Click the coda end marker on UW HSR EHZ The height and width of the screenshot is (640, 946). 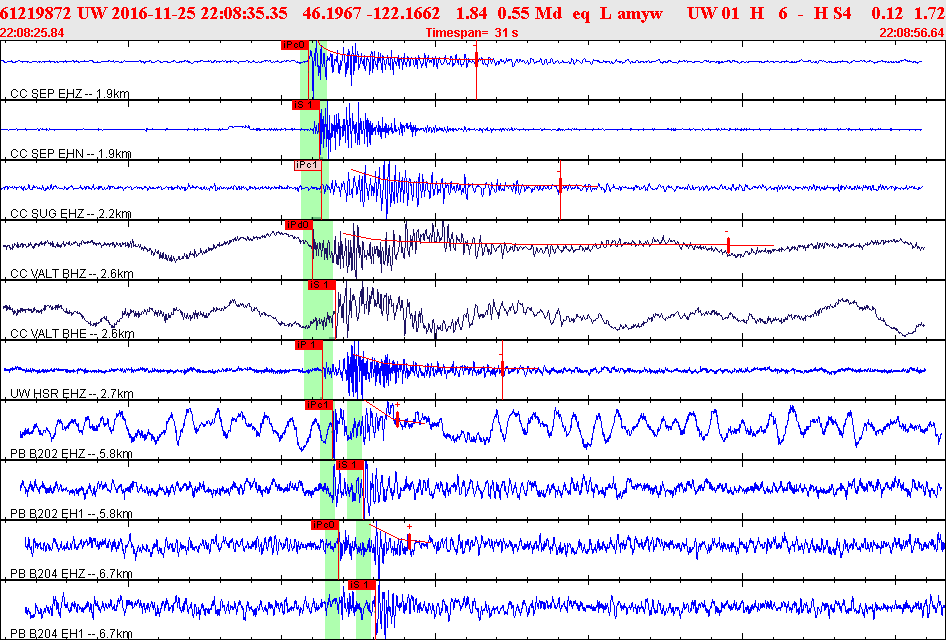point(502,368)
